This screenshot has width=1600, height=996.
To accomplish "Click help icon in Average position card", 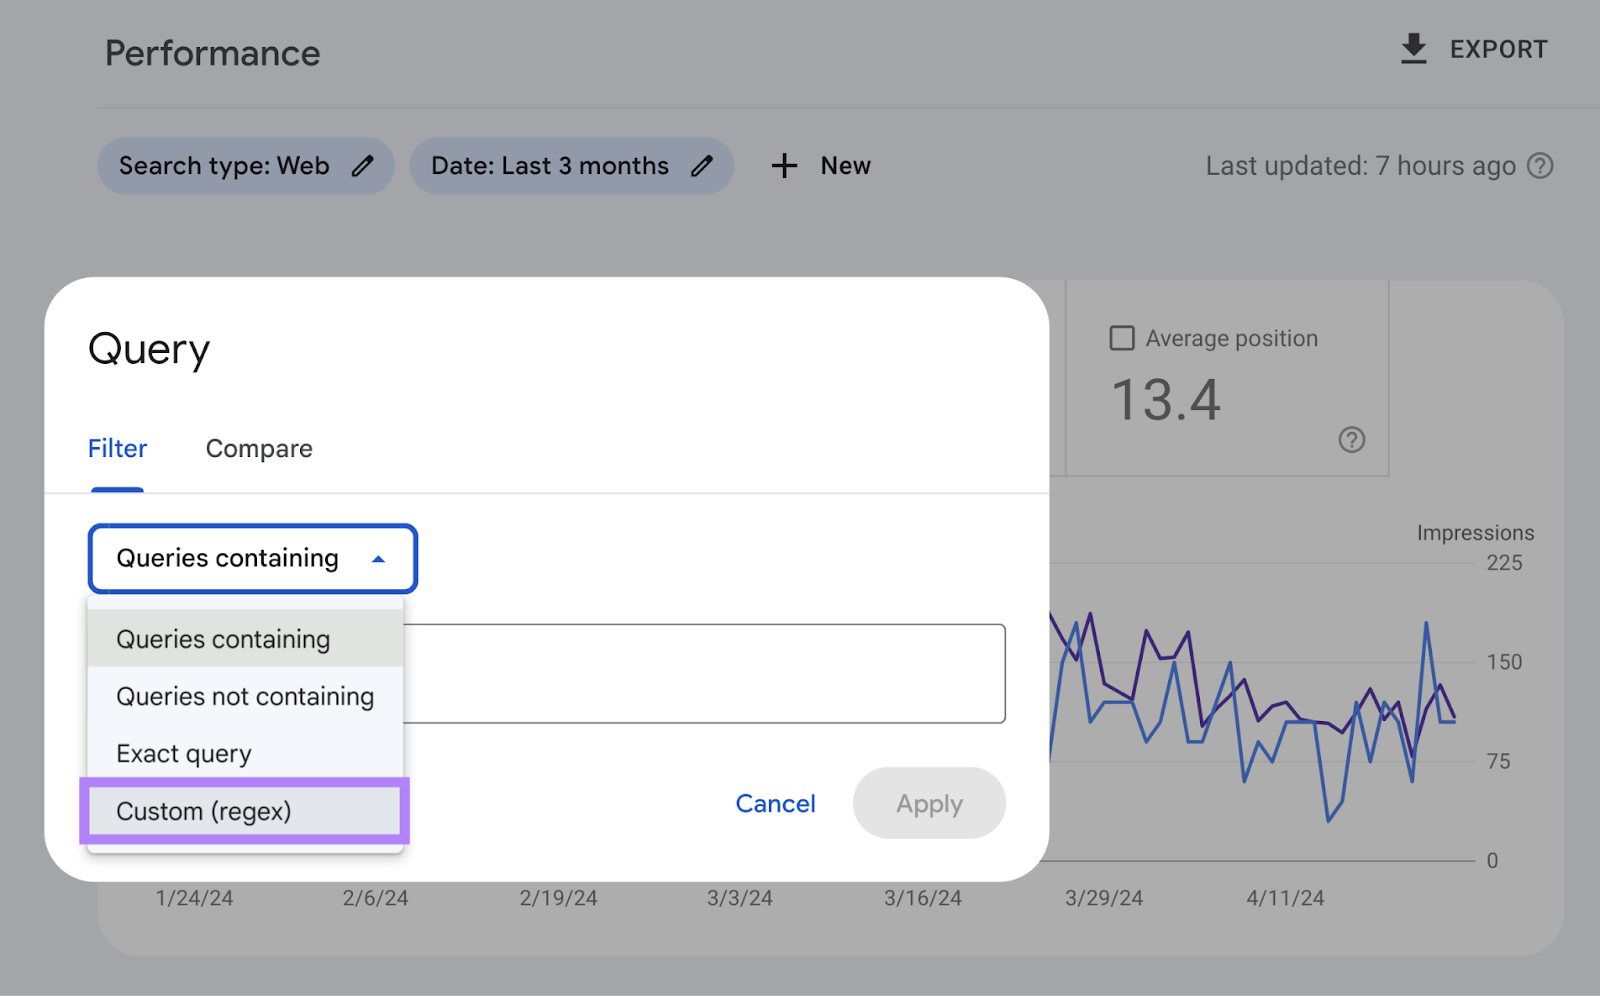I will 1351,440.
